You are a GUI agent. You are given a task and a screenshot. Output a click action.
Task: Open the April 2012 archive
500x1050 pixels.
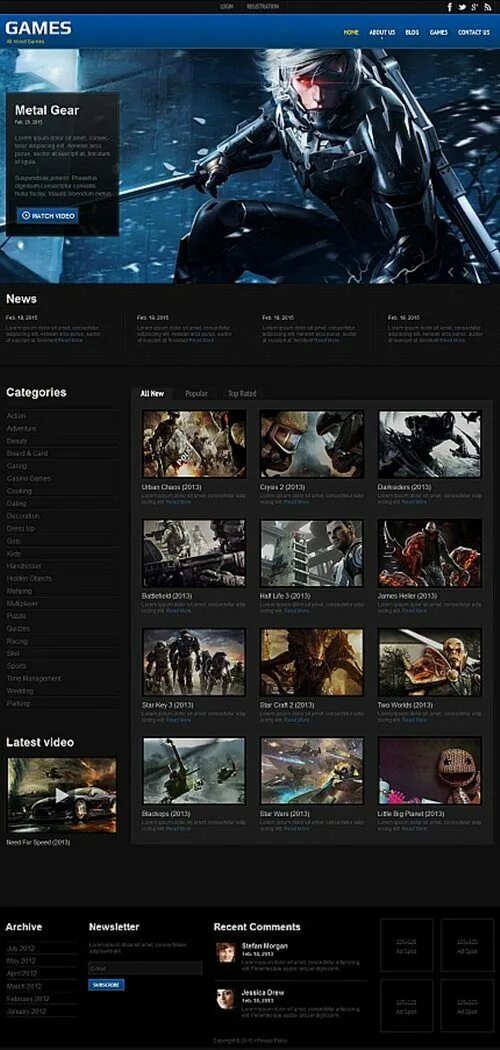click(21, 974)
